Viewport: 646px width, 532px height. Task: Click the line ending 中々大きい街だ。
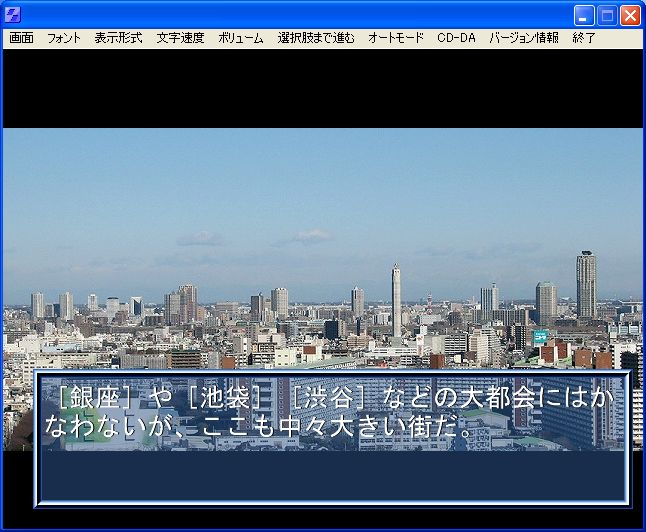pyautogui.click(x=259, y=427)
